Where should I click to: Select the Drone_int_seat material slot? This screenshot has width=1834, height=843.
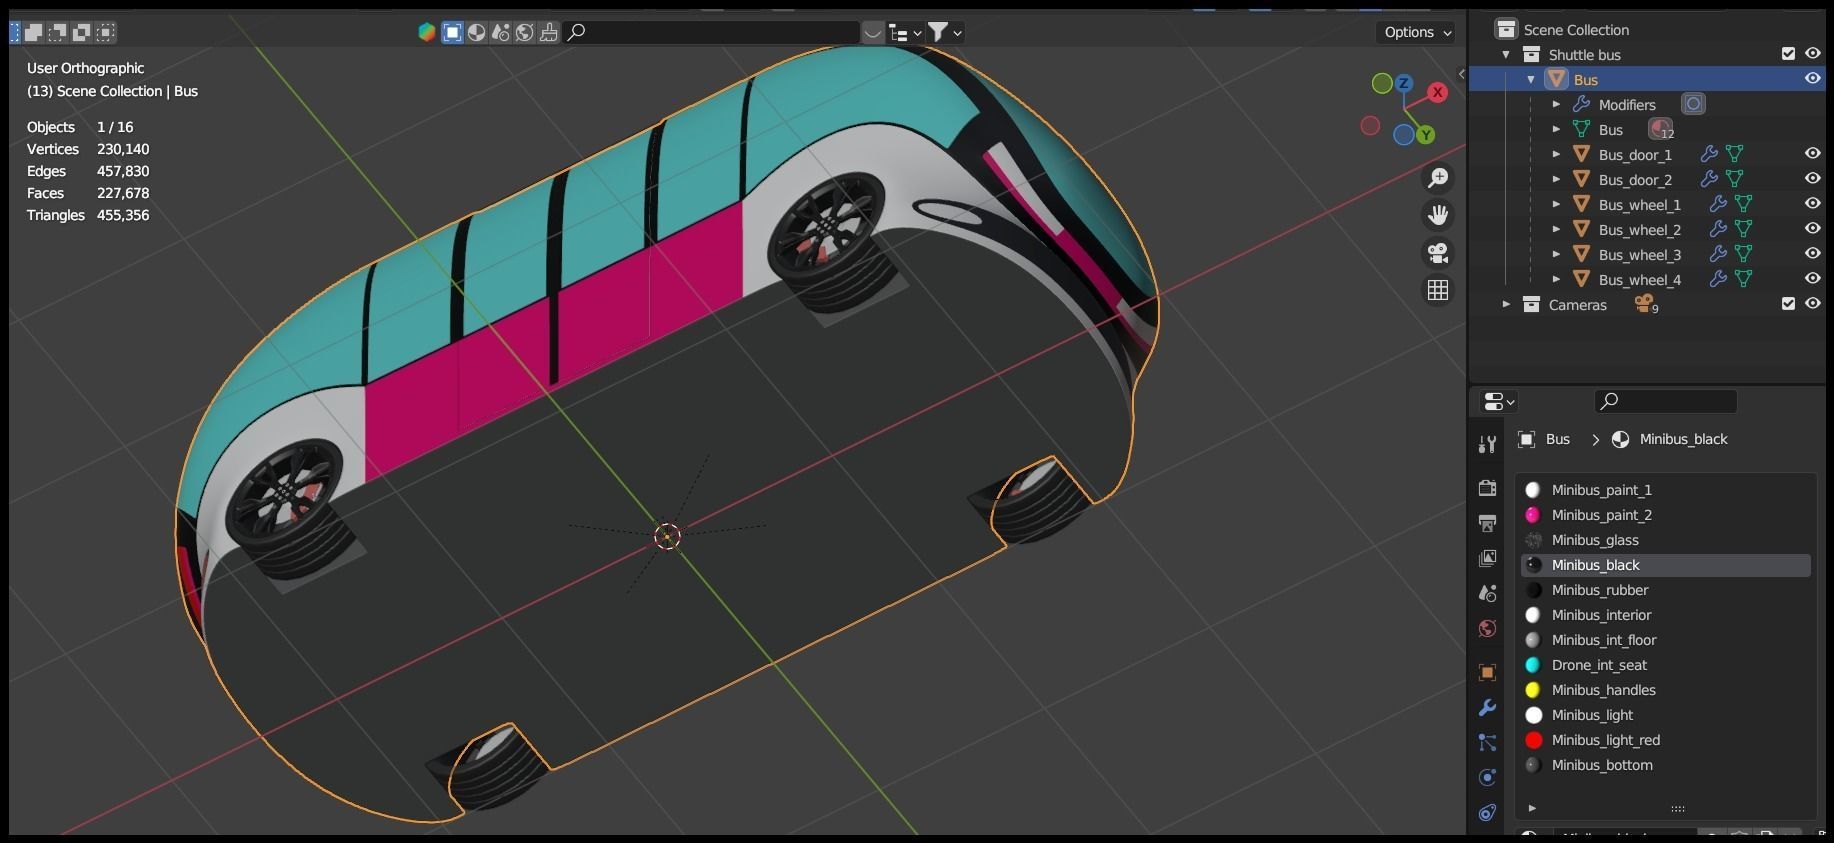pos(1666,665)
